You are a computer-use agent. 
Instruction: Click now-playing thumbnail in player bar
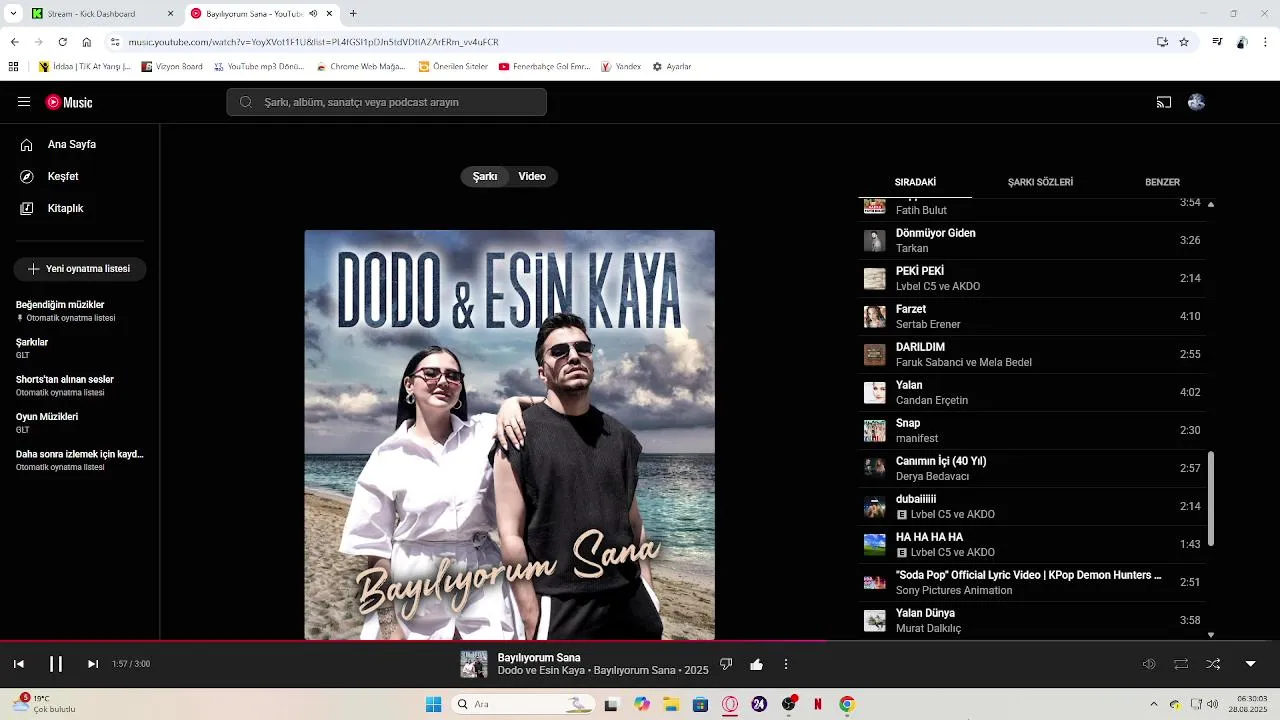pyautogui.click(x=474, y=664)
